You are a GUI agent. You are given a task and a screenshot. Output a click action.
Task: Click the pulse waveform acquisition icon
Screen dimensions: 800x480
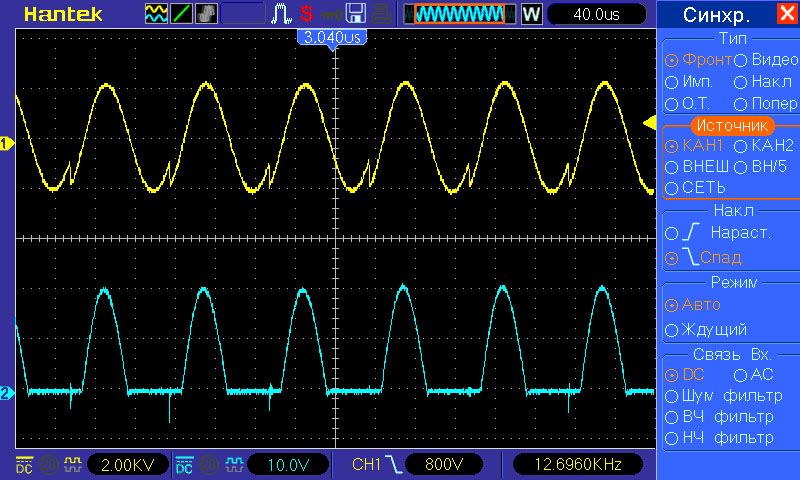(x=281, y=14)
